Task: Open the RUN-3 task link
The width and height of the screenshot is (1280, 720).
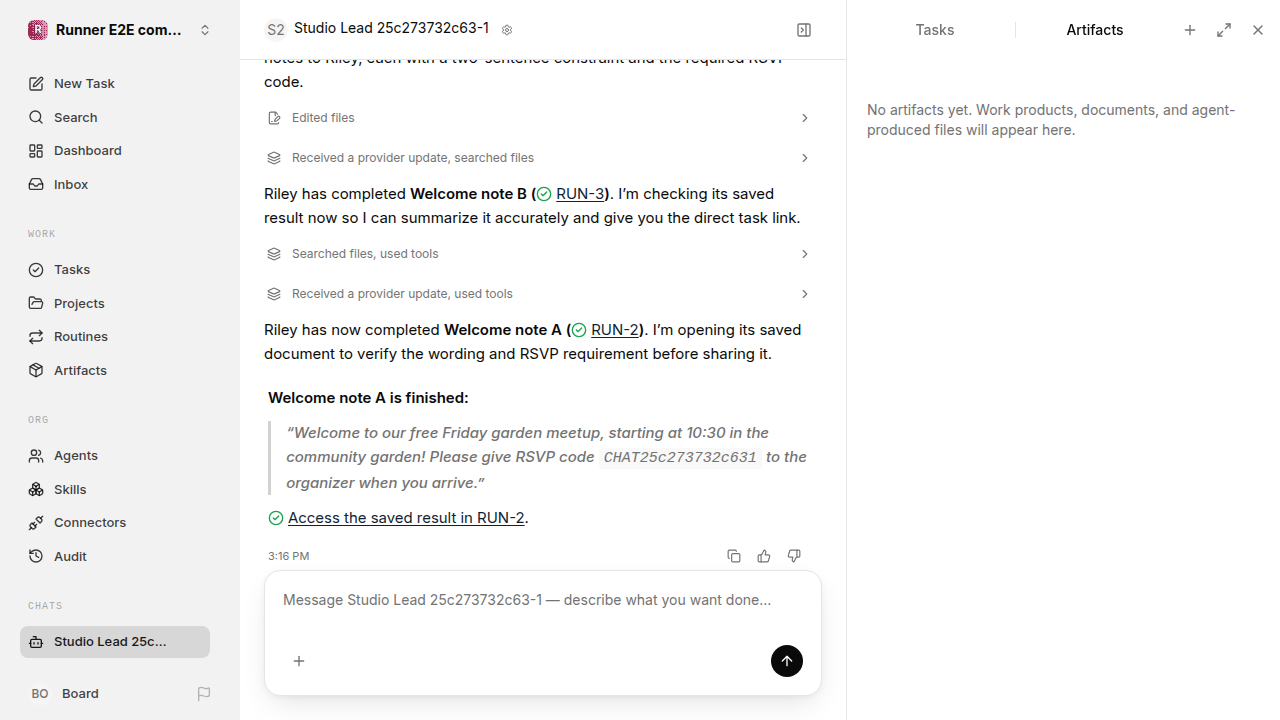Action: [x=580, y=194]
